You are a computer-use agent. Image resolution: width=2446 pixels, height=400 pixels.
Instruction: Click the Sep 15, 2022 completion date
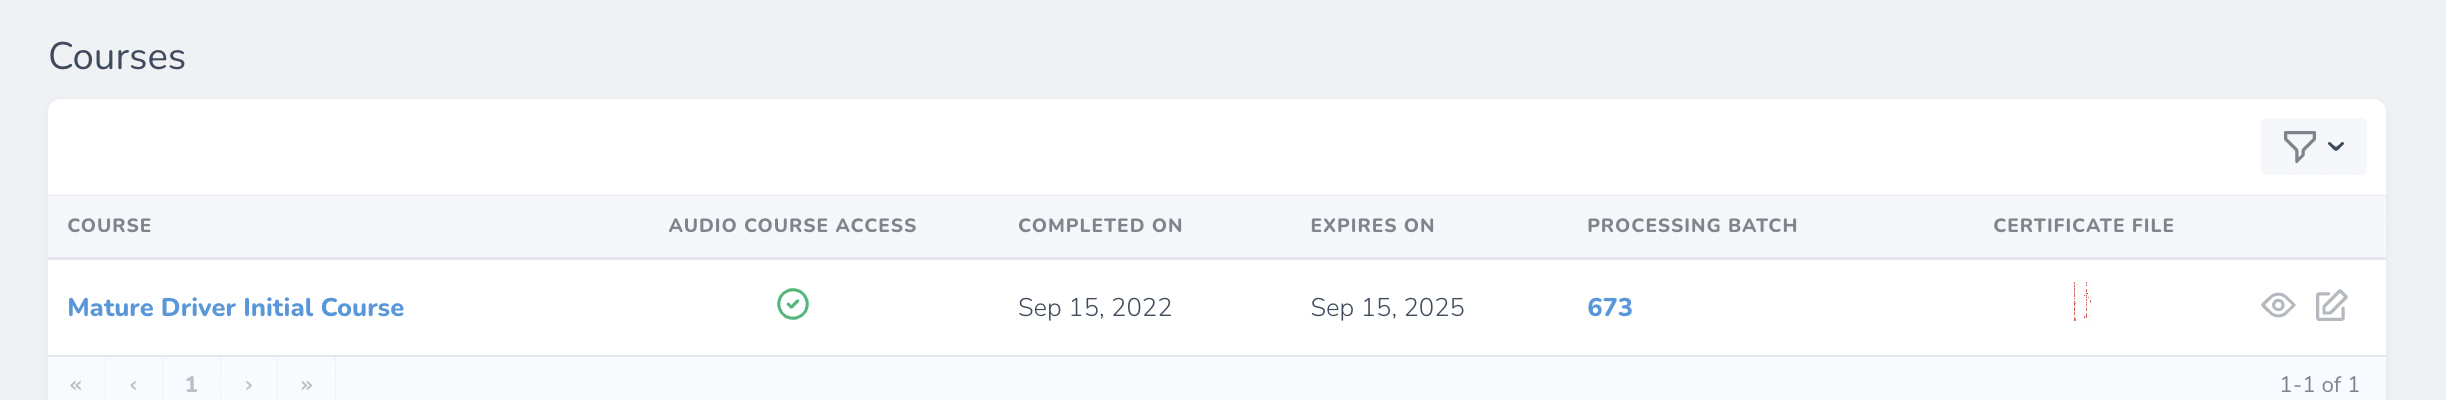pos(1094,307)
